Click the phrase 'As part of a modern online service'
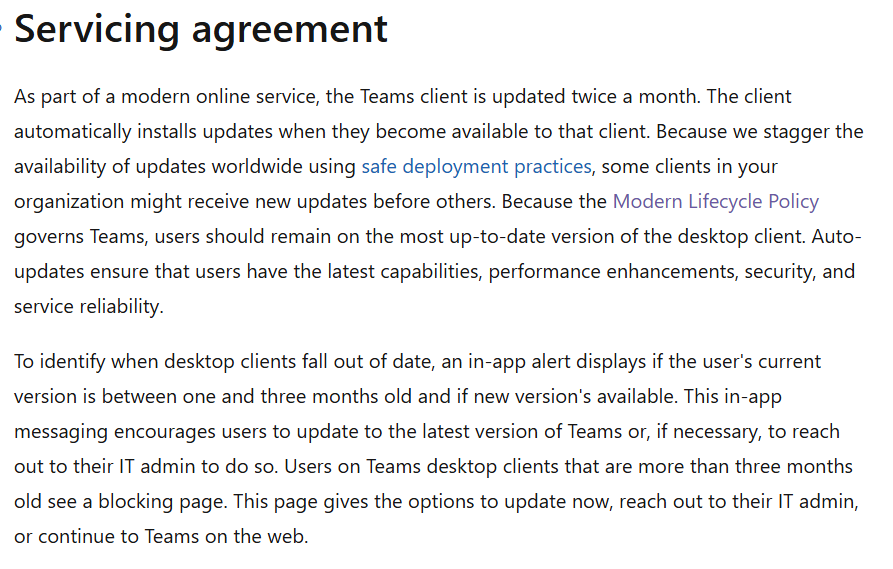The width and height of the screenshot is (893, 569). point(165,97)
